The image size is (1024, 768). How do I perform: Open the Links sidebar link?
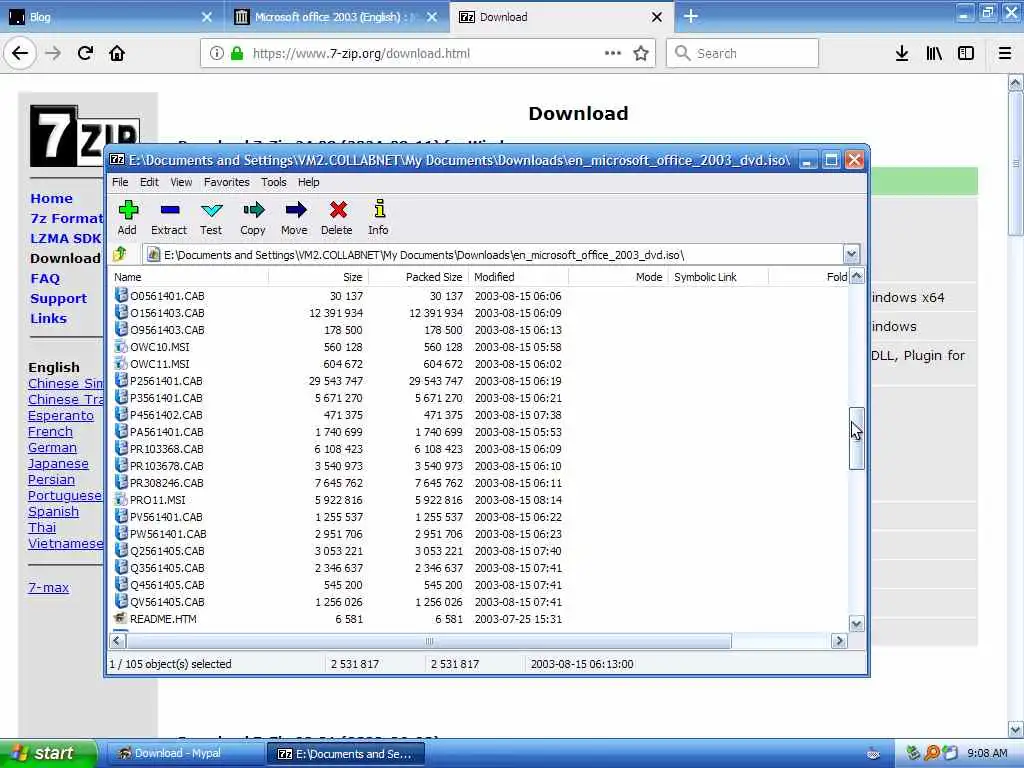click(48, 318)
